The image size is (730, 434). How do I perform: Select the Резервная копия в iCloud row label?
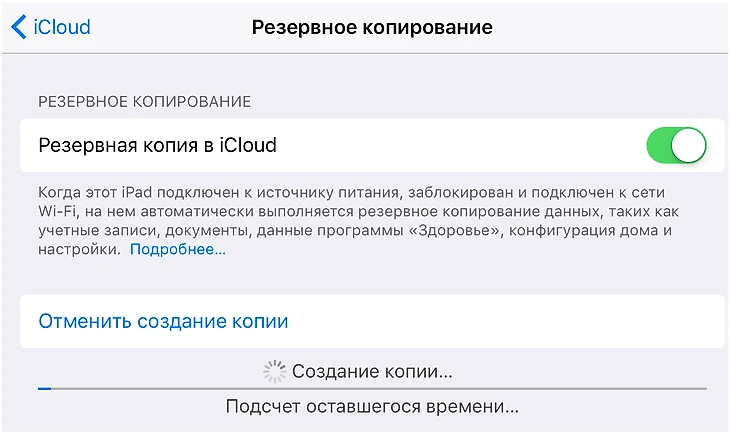point(157,145)
